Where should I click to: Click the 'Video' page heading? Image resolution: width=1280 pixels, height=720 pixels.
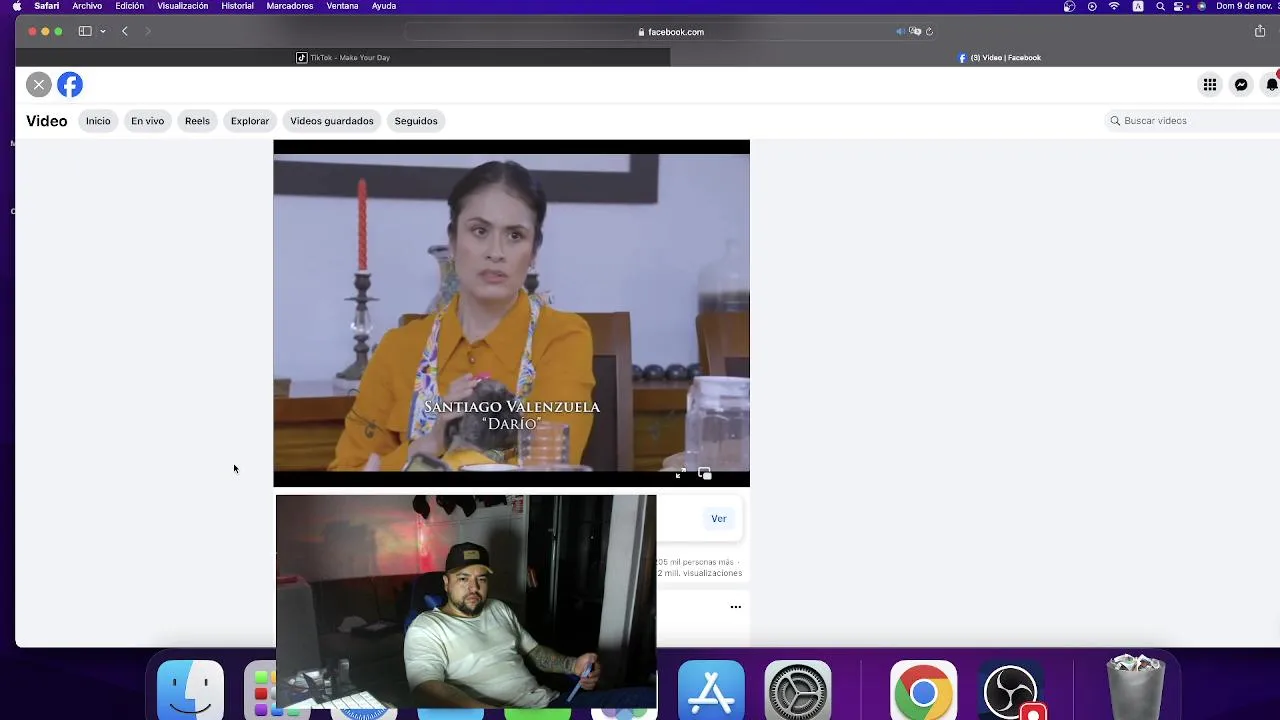[x=47, y=121]
